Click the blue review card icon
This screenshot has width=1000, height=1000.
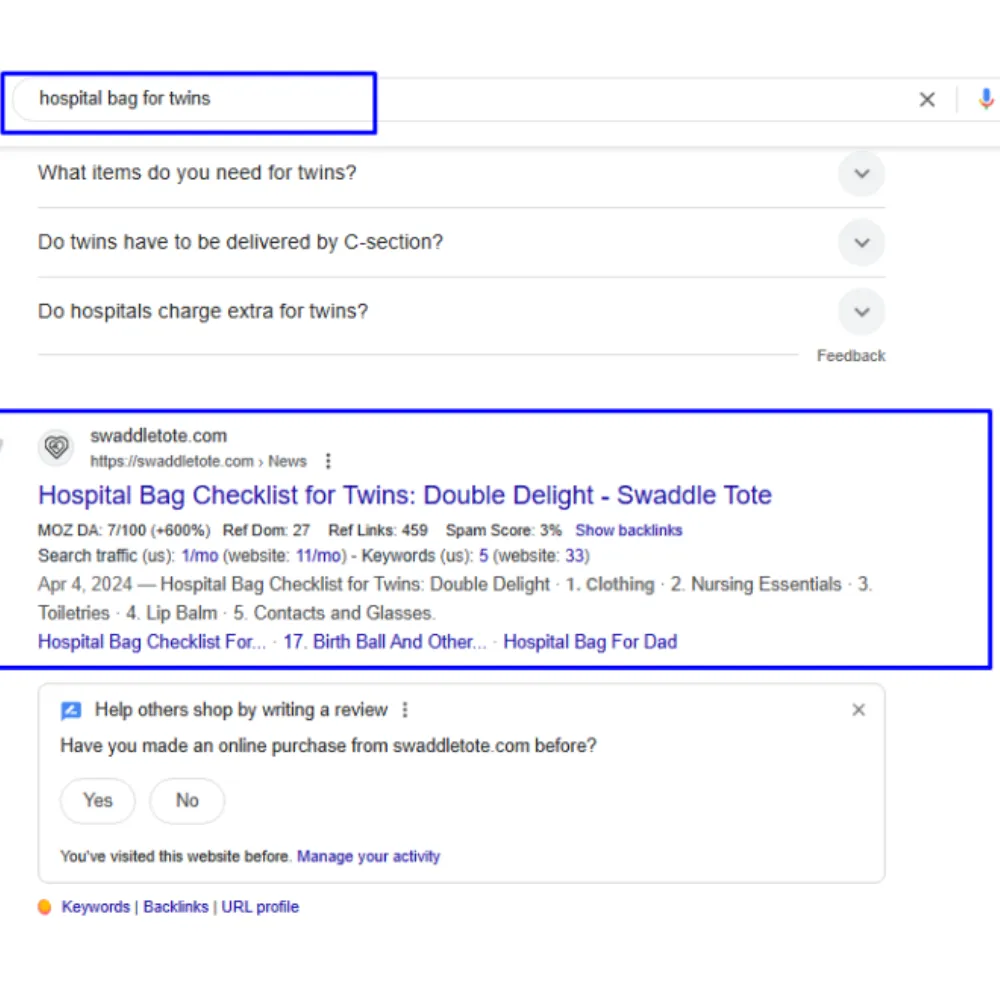pos(70,711)
